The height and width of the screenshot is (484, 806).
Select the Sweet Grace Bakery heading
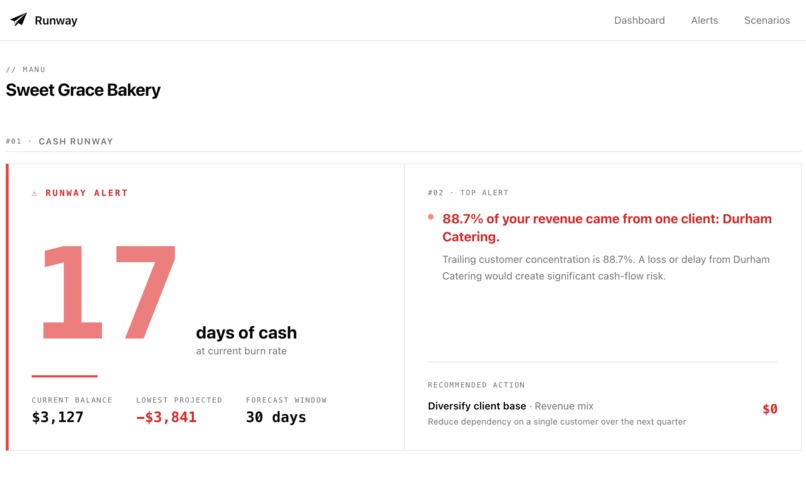tap(83, 90)
